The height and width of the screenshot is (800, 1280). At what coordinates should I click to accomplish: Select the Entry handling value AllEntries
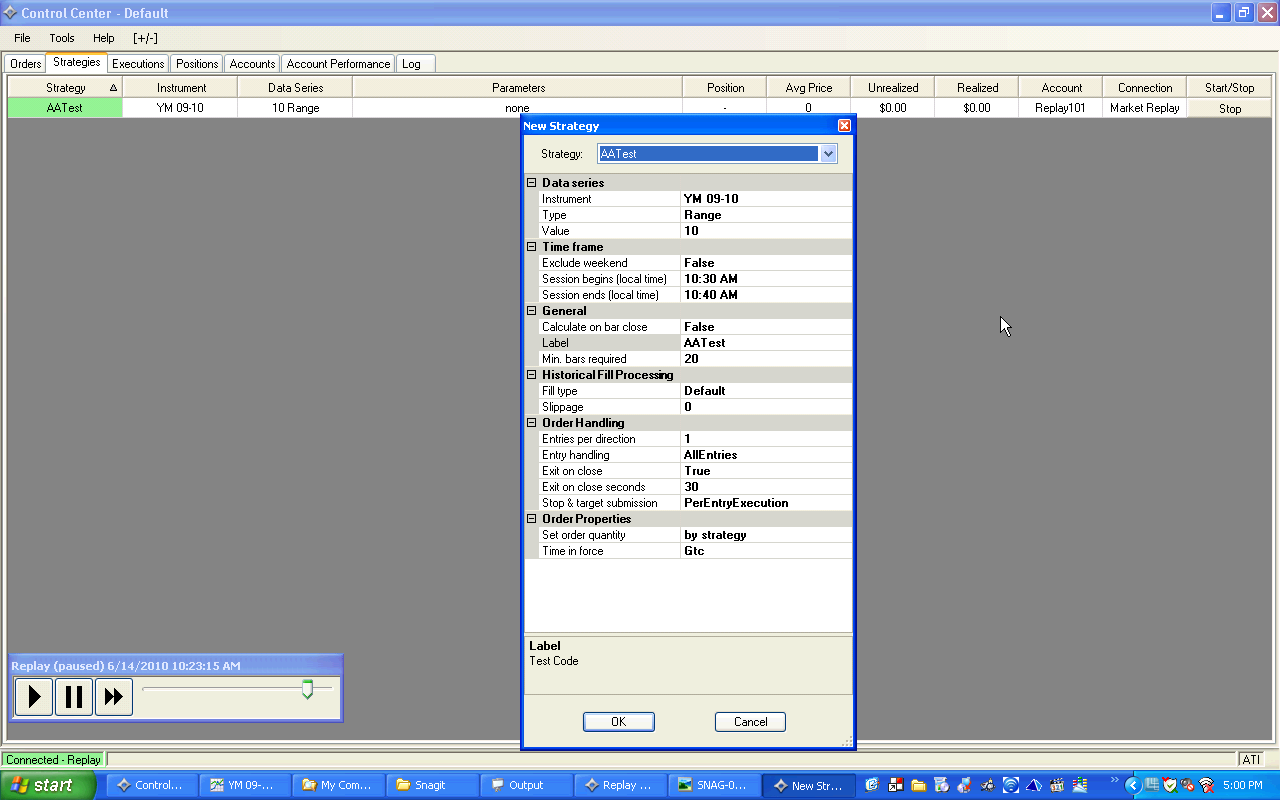tap(766, 455)
